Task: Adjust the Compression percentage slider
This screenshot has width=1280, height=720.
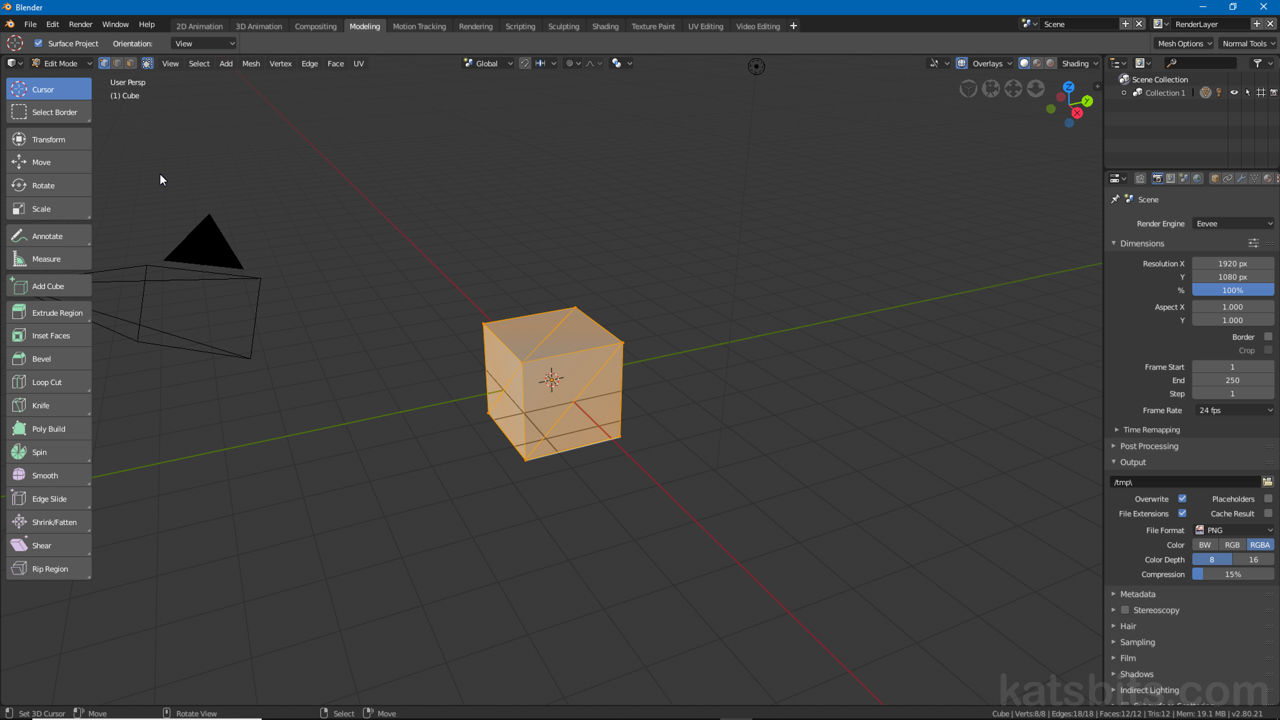Action: [1233, 574]
